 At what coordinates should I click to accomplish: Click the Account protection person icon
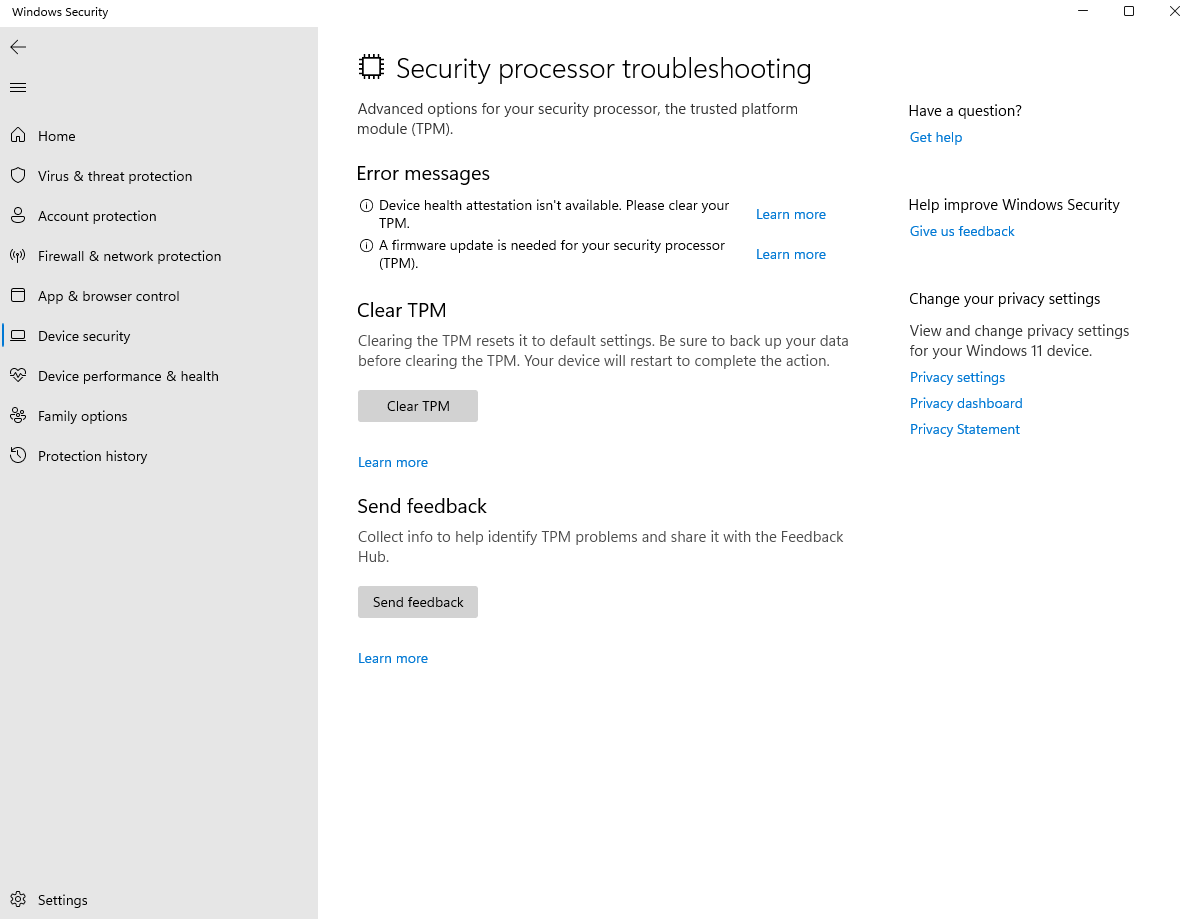click(x=18, y=216)
